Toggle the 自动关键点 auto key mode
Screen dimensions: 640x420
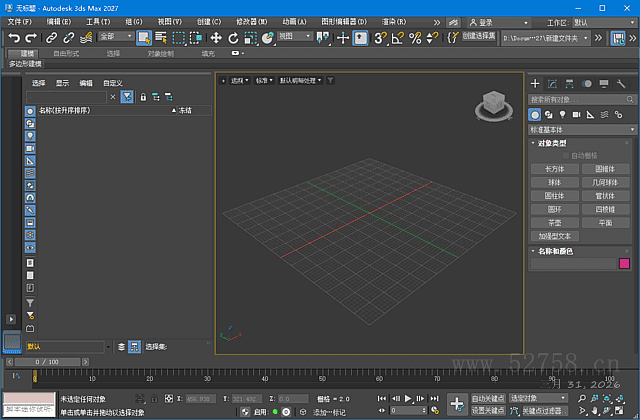[488, 398]
